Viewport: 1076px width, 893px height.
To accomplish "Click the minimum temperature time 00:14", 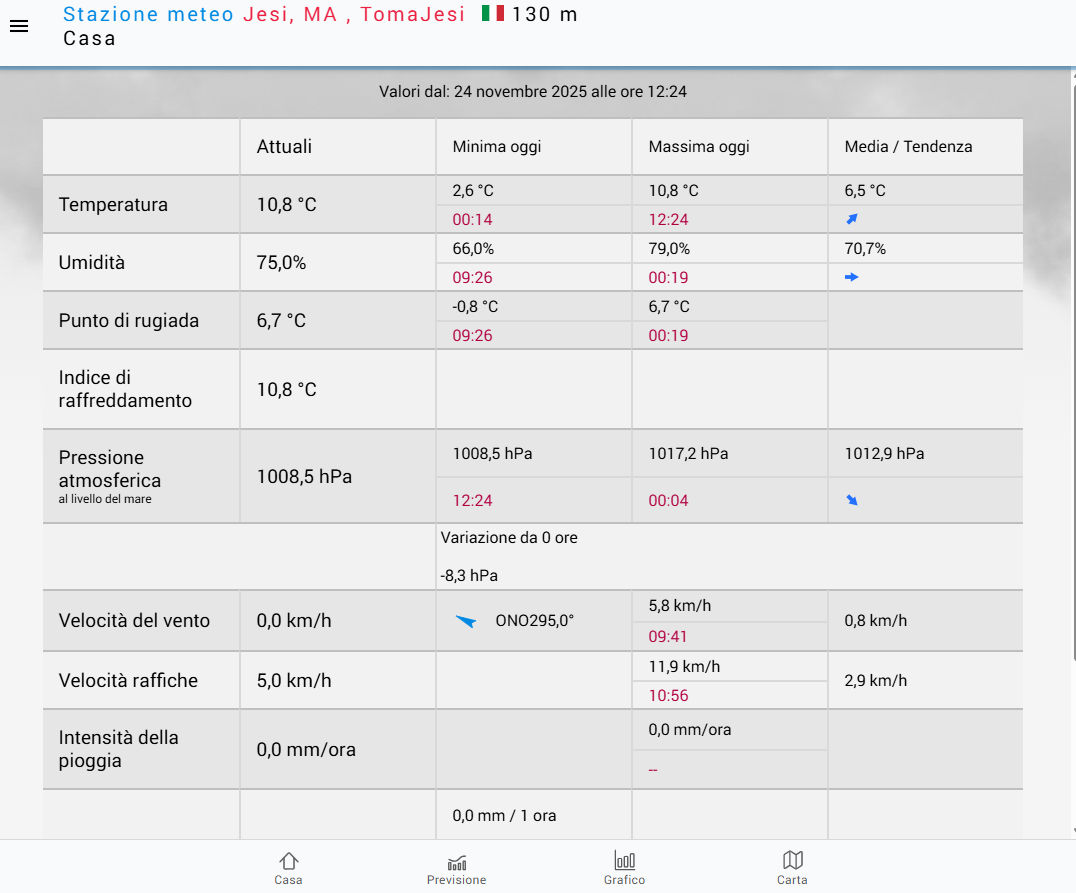I will point(472,220).
